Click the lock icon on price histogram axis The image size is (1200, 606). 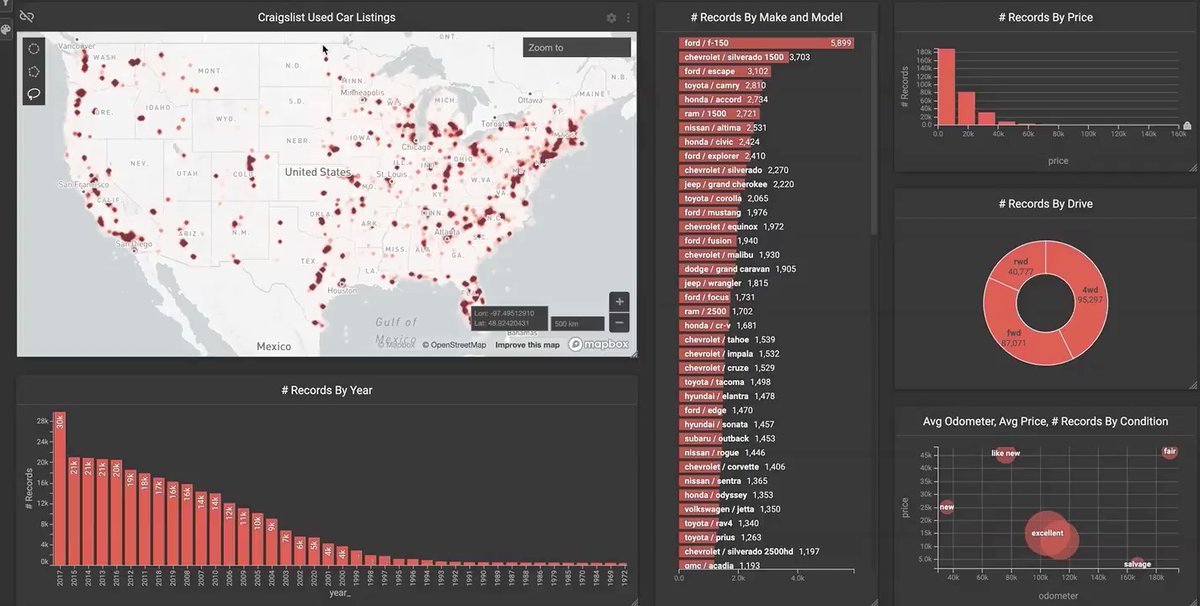click(1187, 126)
